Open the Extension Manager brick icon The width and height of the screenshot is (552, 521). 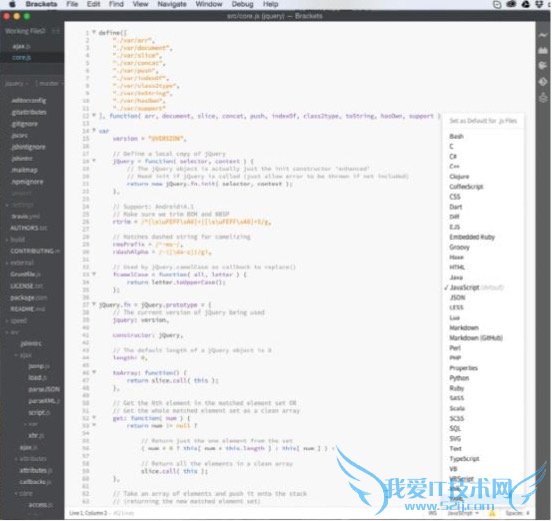(543, 50)
